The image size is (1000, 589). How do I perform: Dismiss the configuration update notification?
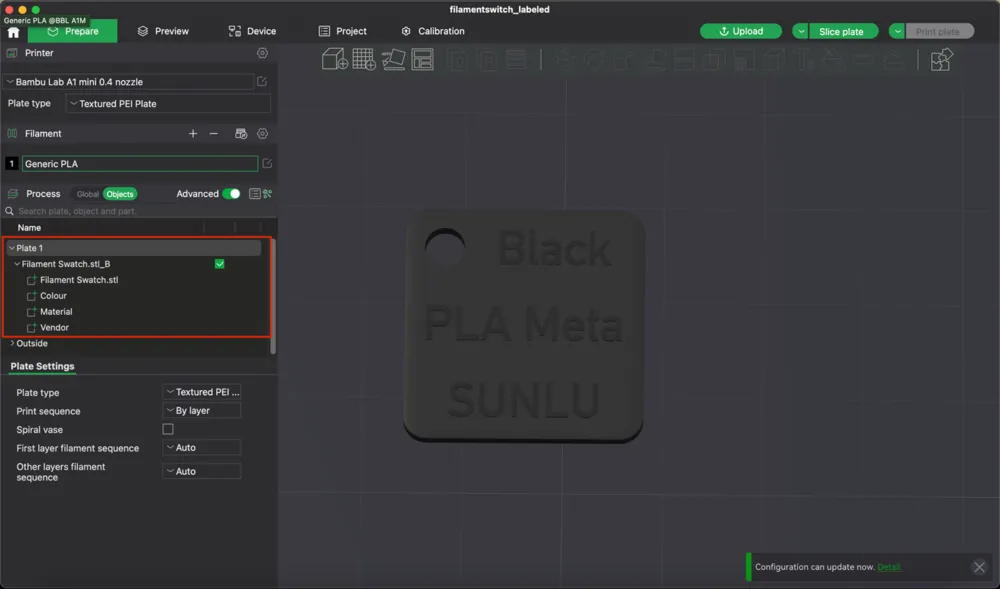coord(980,567)
